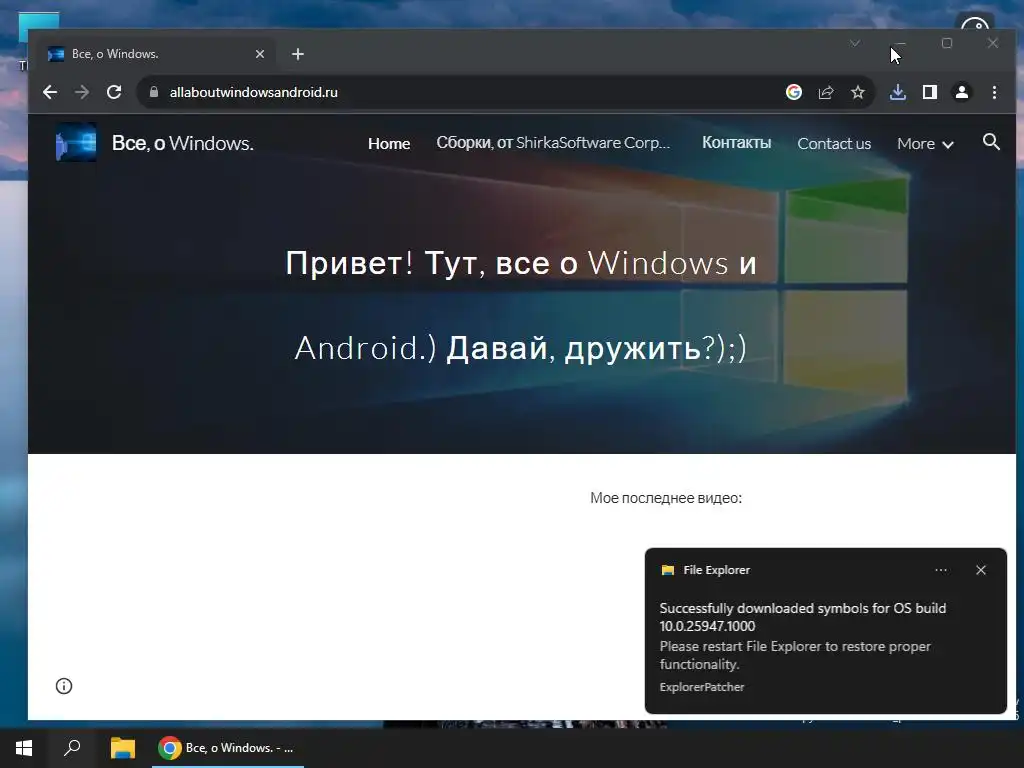Click the 'Мое последнее видео:' text
1024x768 pixels.
[x=665, y=498]
